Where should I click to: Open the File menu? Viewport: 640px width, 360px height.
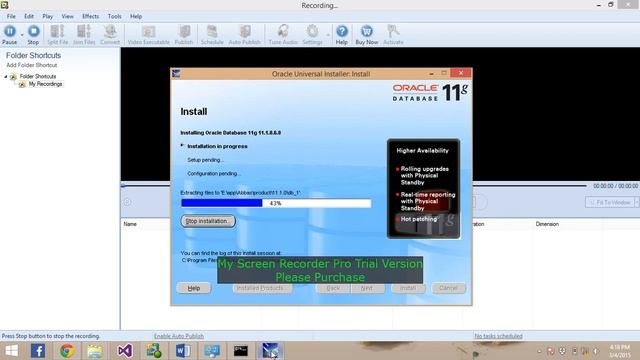[x=11, y=16]
